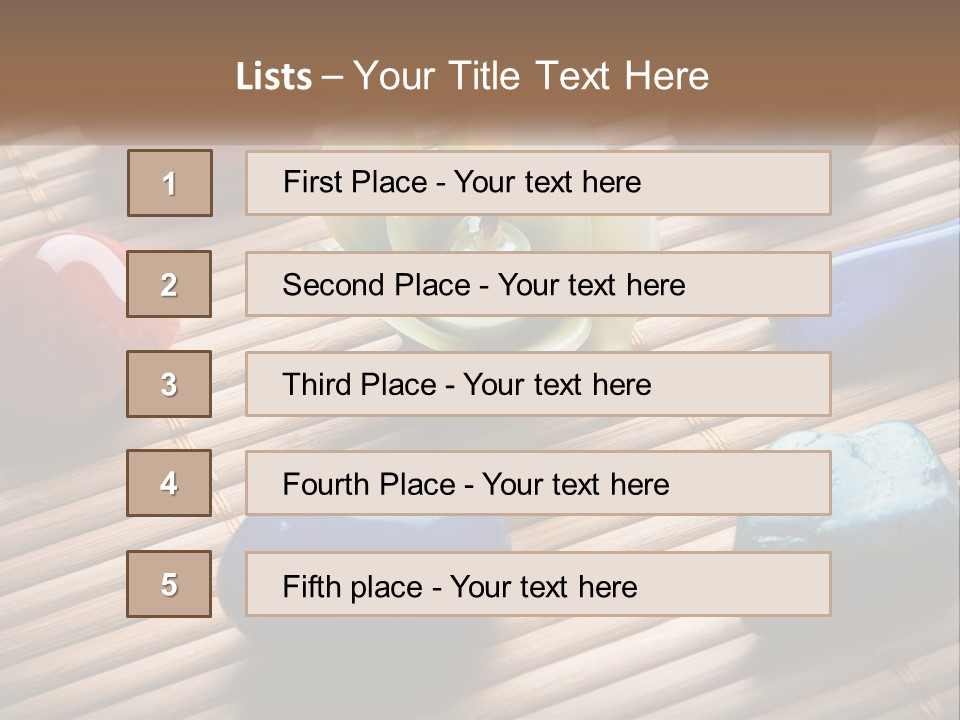
Task: Click the number 5 box
Action: [x=169, y=584]
